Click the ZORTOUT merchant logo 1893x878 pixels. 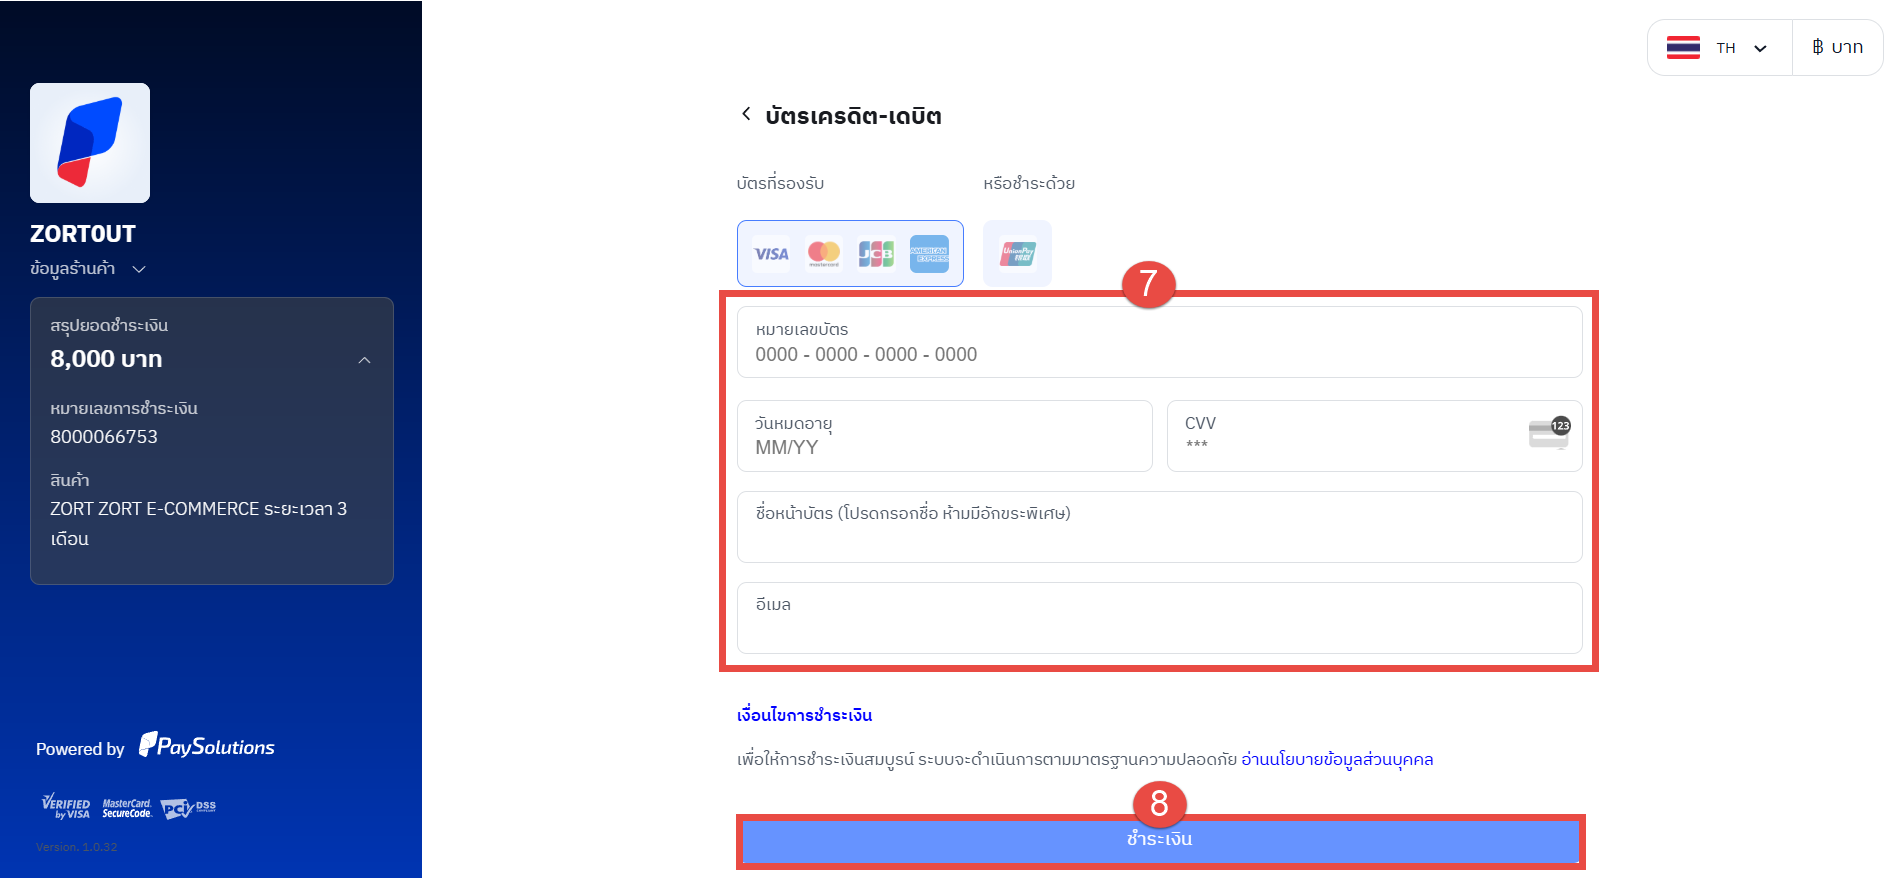click(90, 143)
